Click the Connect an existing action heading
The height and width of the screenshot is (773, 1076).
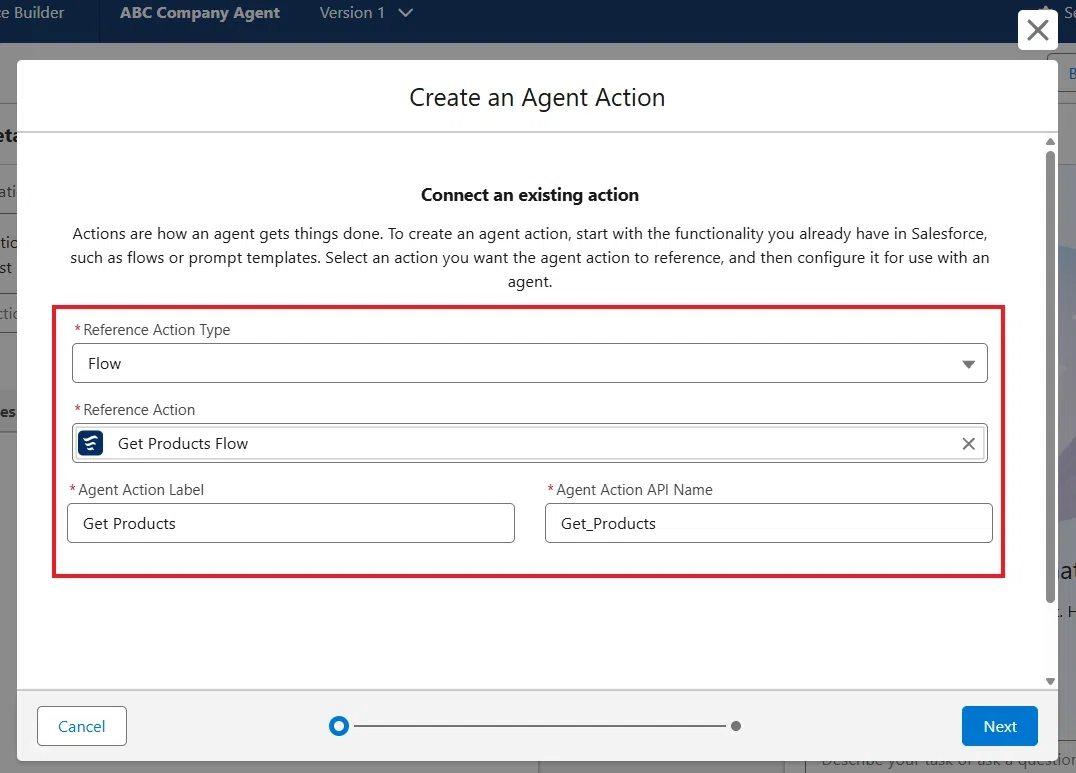529,195
